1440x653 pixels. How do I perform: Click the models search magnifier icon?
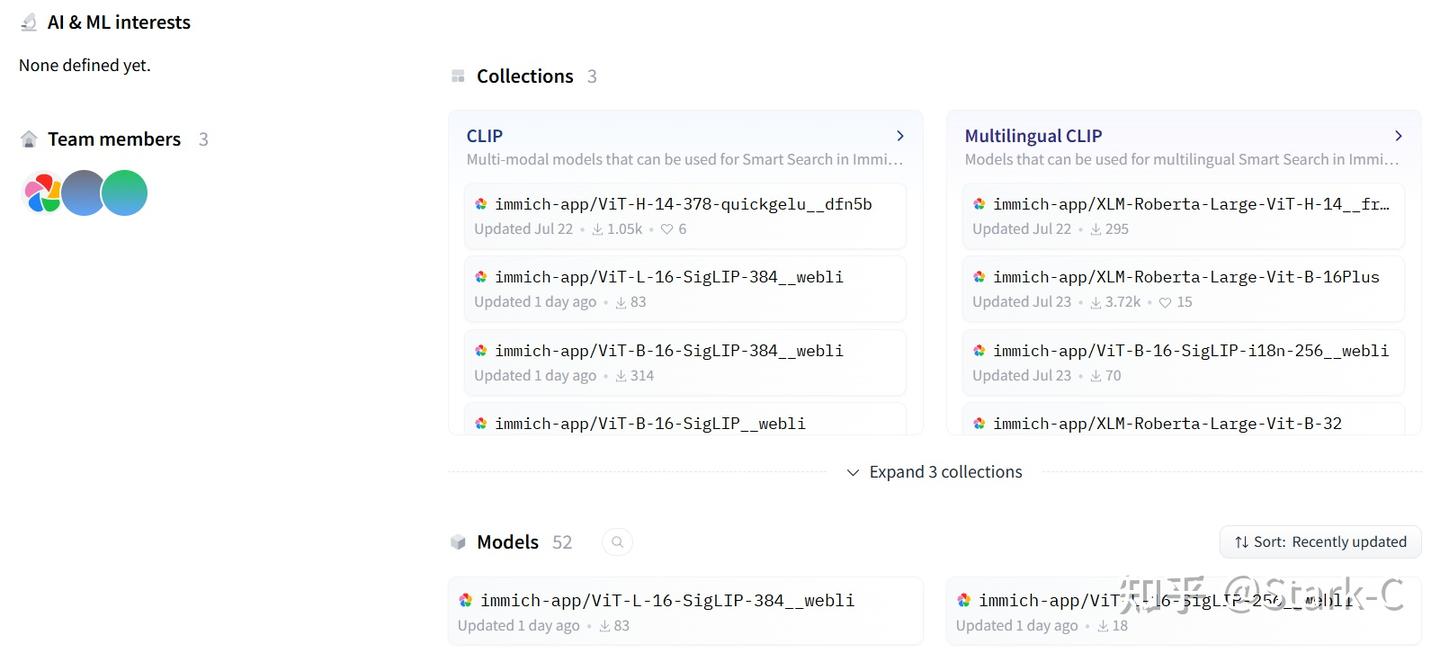[617, 542]
